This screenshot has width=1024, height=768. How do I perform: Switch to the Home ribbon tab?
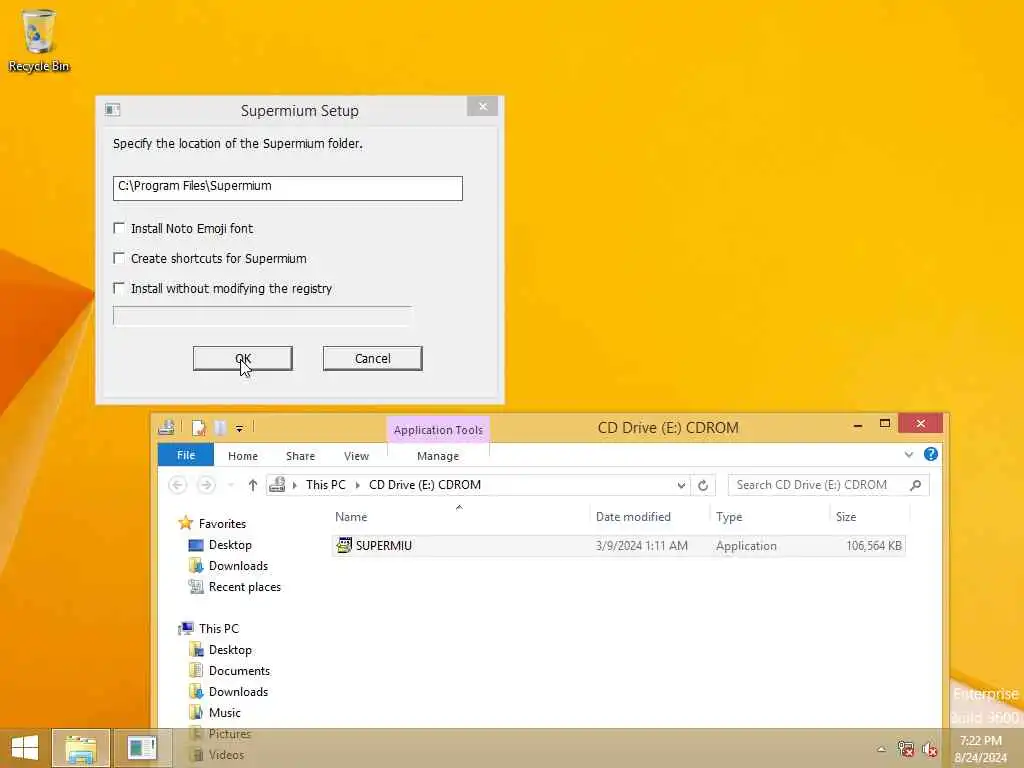click(x=243, y=456)
